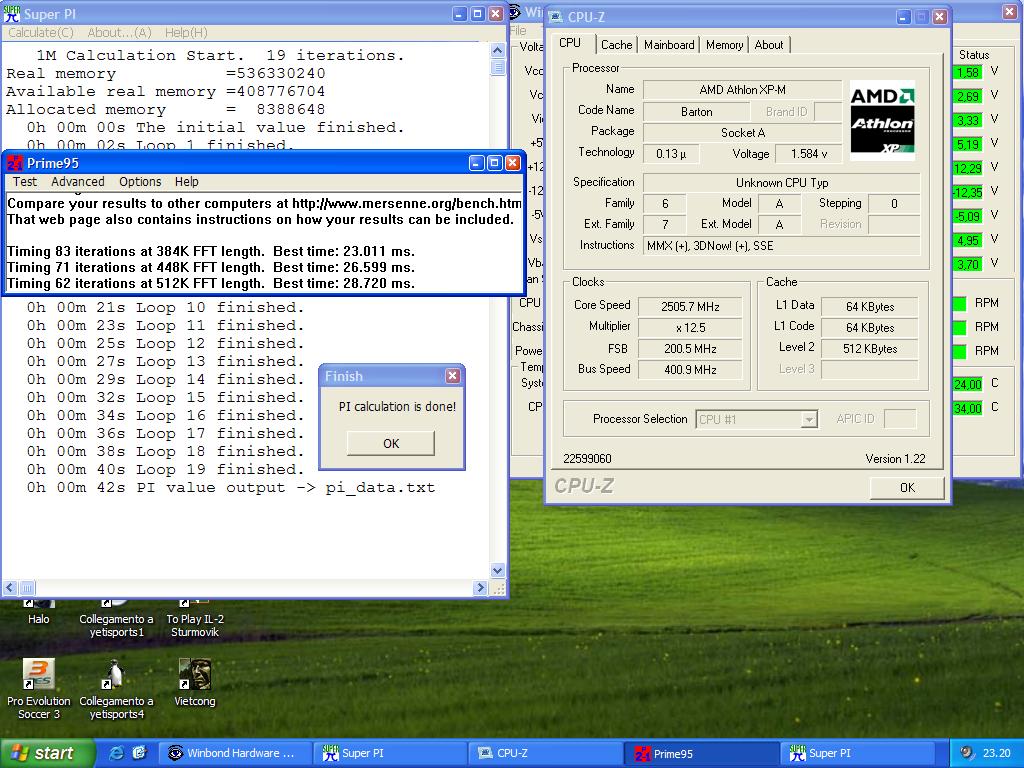The height and width of the screenshot is (768, 1024).
Task: Activate the Super PI taskbar button after Winbond Hardware
Action: click(x=389, y=753)
